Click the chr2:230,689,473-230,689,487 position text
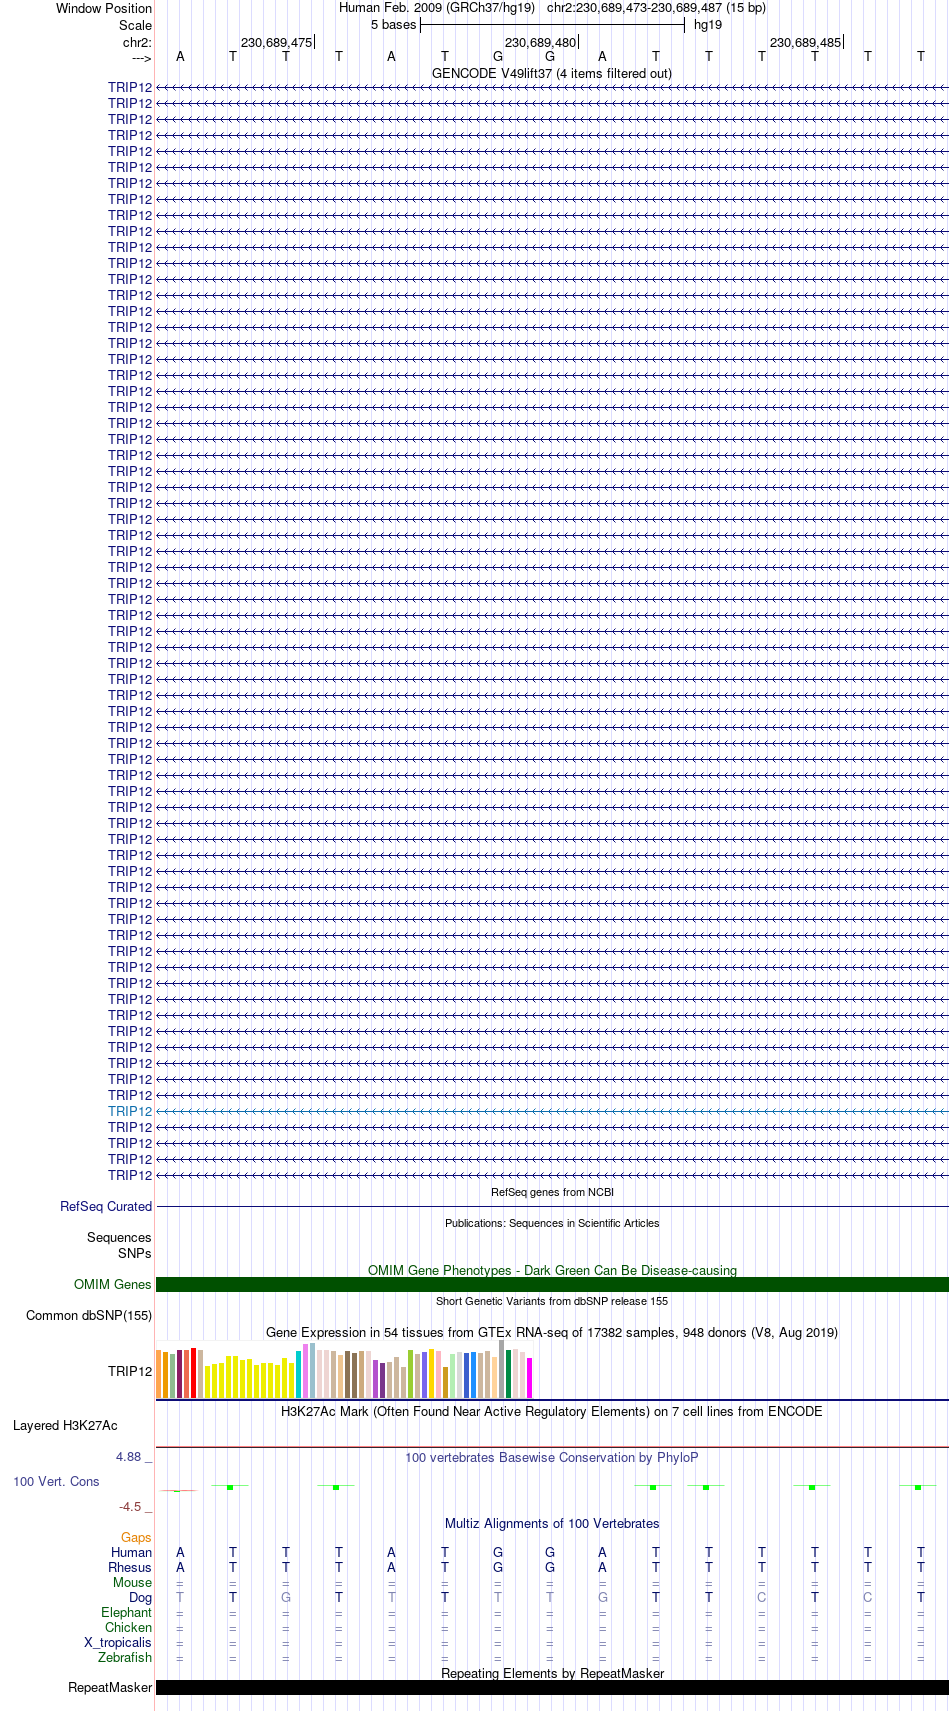 tap(656, 8)
